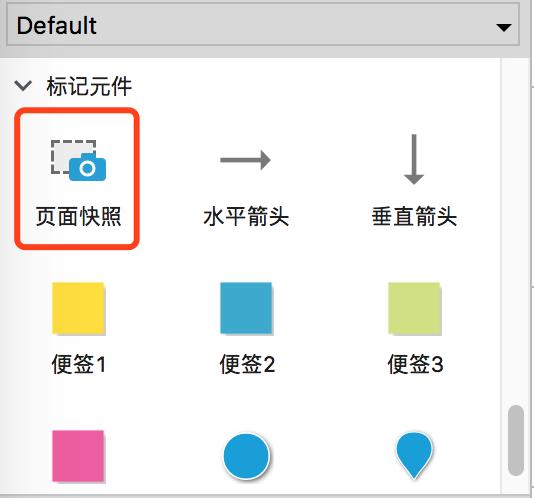Pick the 垂直箭头 vertical arrow widget
The image size is (534, 498).
tap(414, 159)
